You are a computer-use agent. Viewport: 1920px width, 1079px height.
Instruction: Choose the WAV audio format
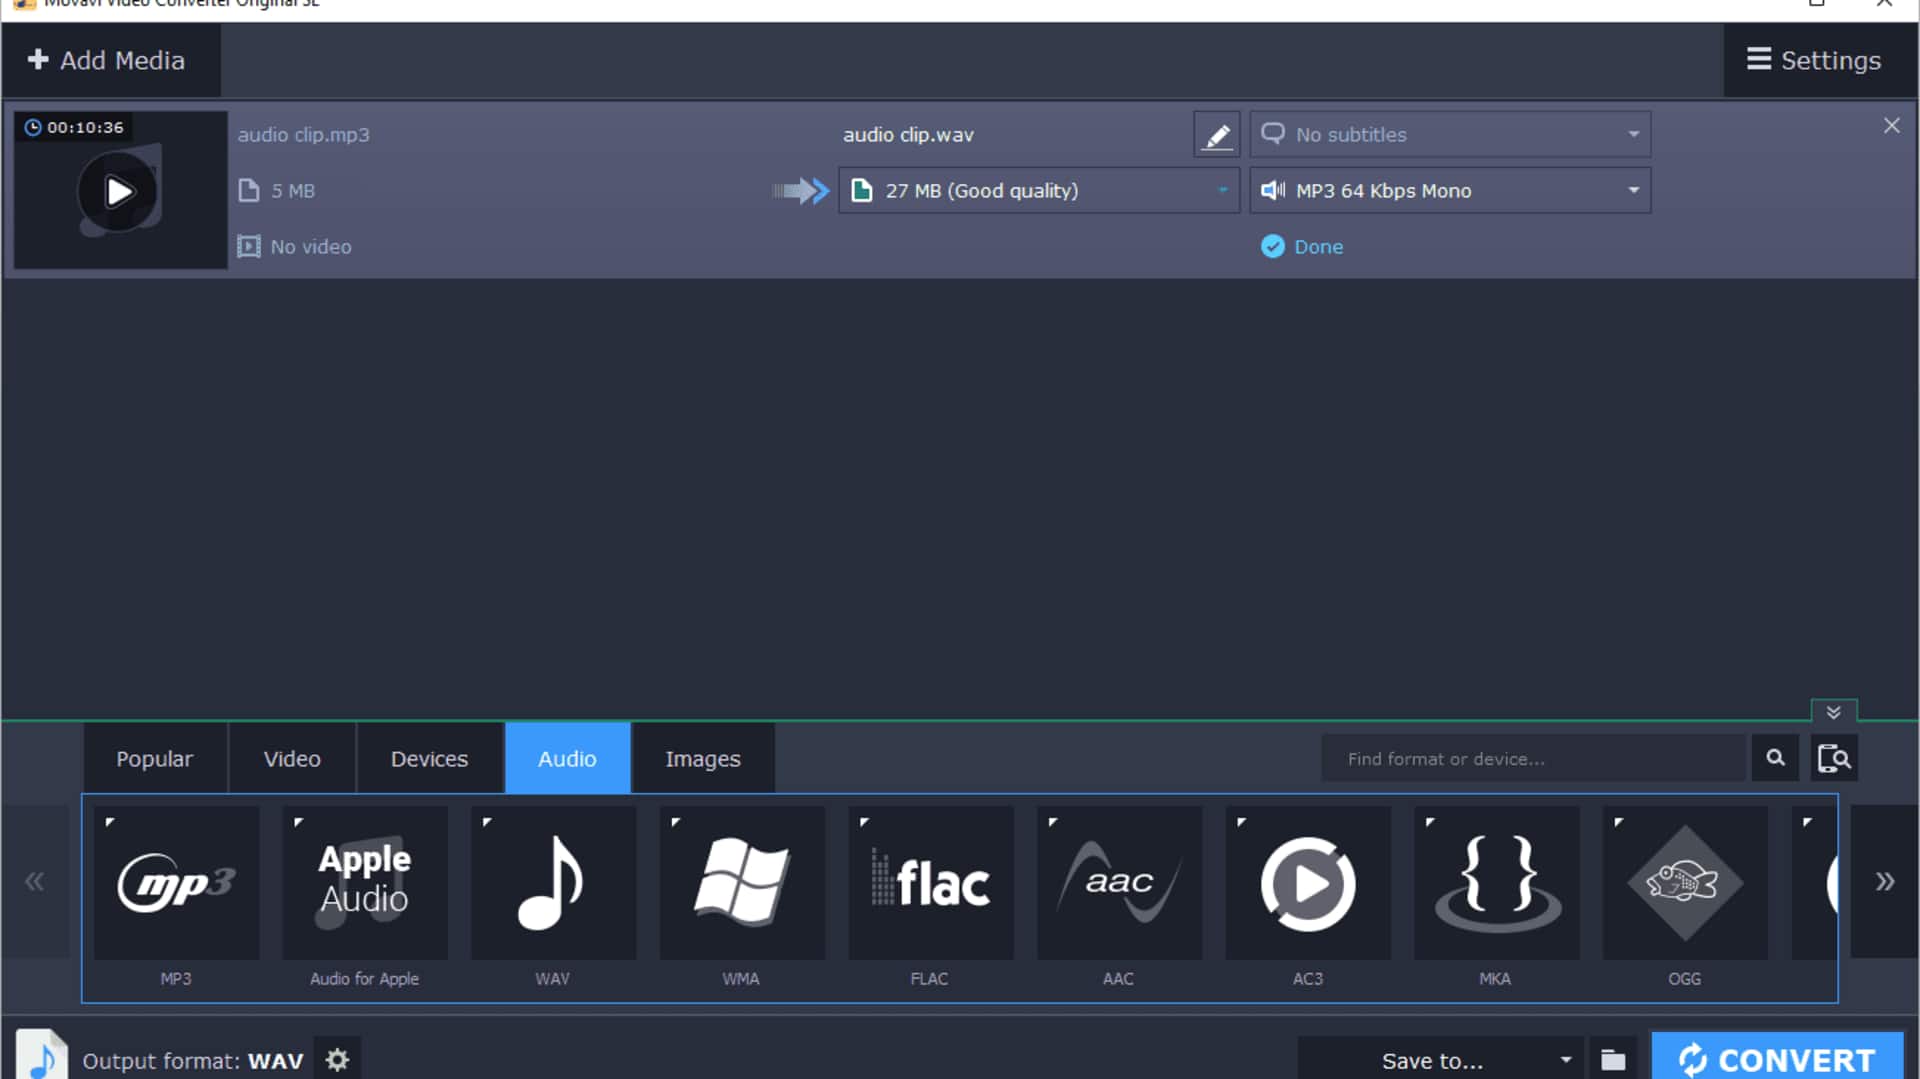pyautogui.click(x=552, y=882)
